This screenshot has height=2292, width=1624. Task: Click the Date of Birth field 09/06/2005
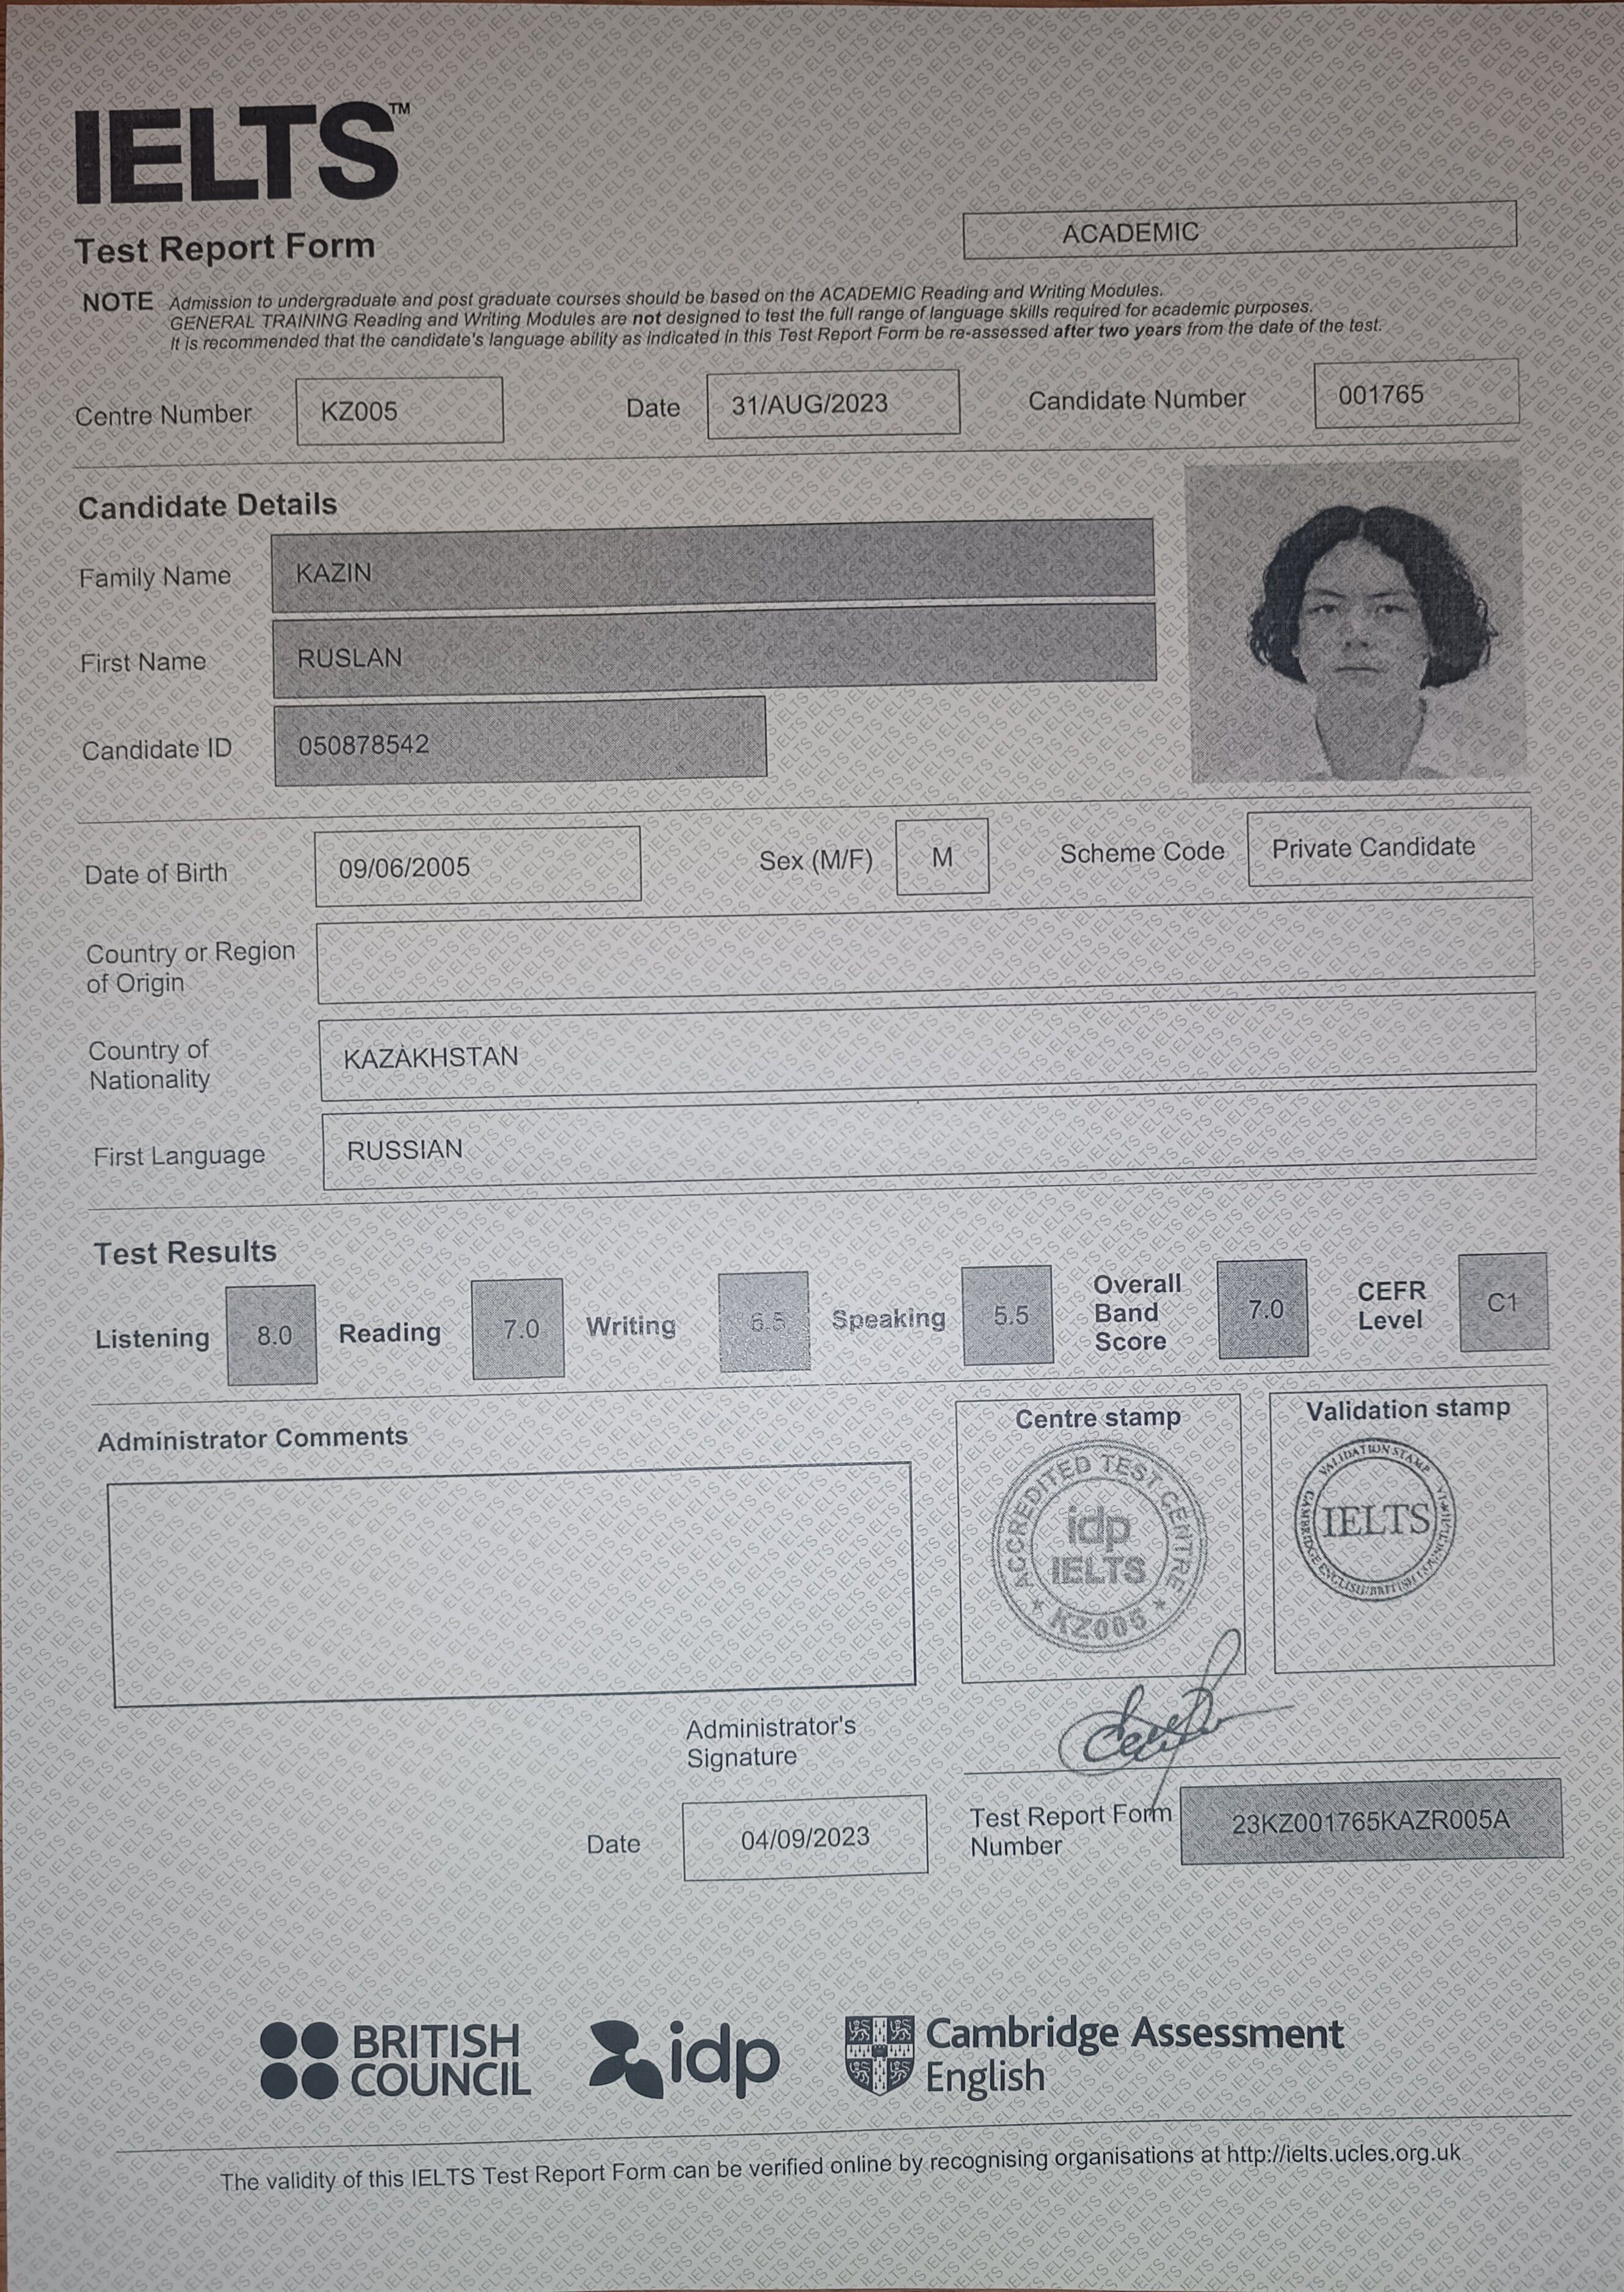click(478, 866)
